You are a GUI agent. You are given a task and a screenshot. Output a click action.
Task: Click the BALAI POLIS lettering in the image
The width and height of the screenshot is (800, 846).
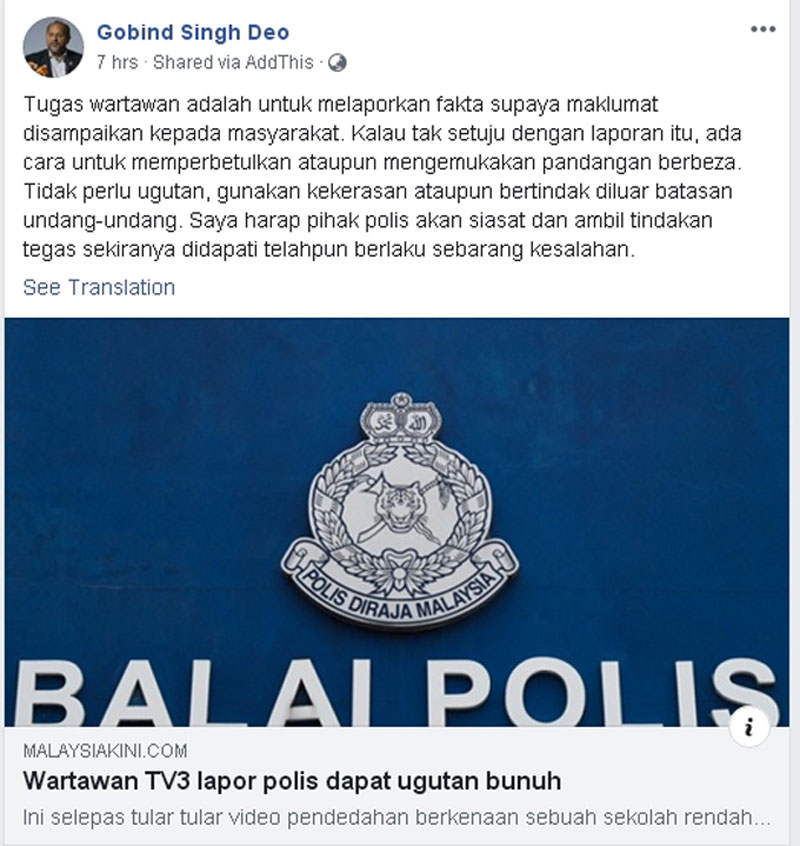click(396, 692)
